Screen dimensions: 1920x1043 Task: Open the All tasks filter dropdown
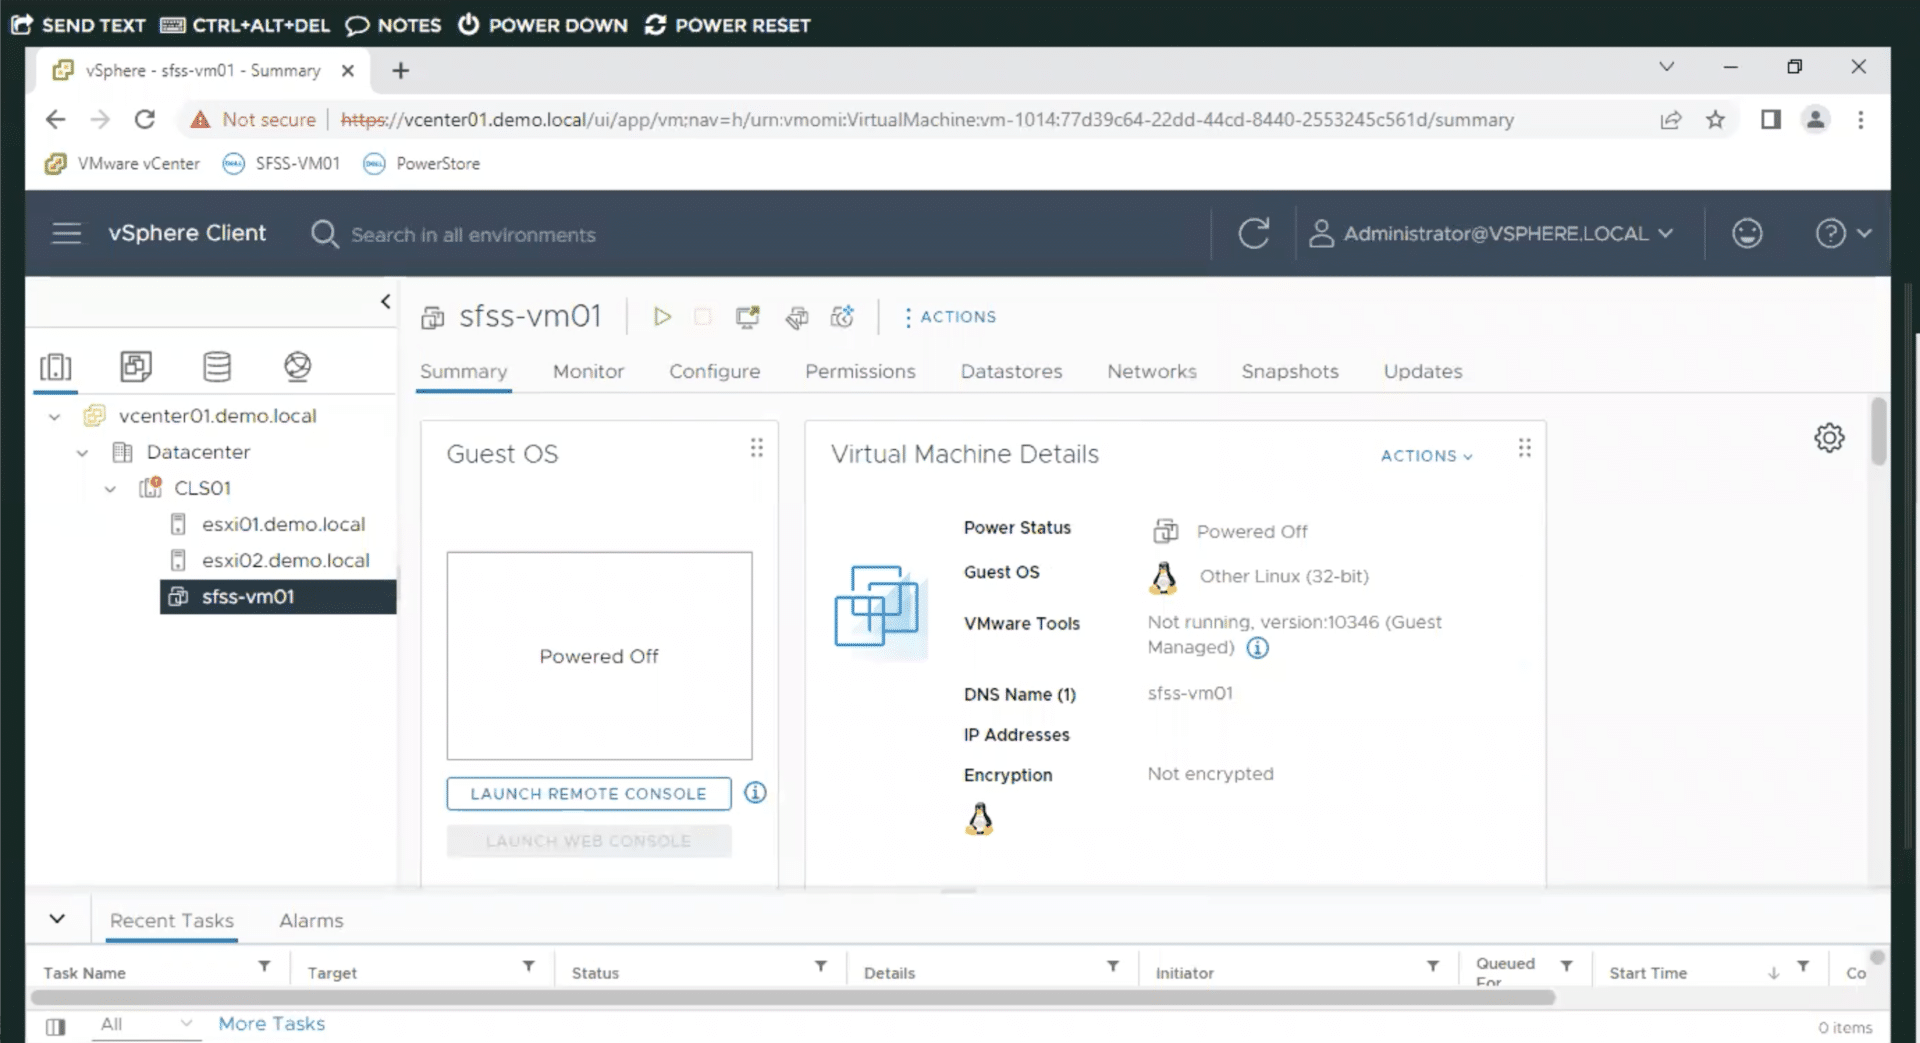point(146,1024)
